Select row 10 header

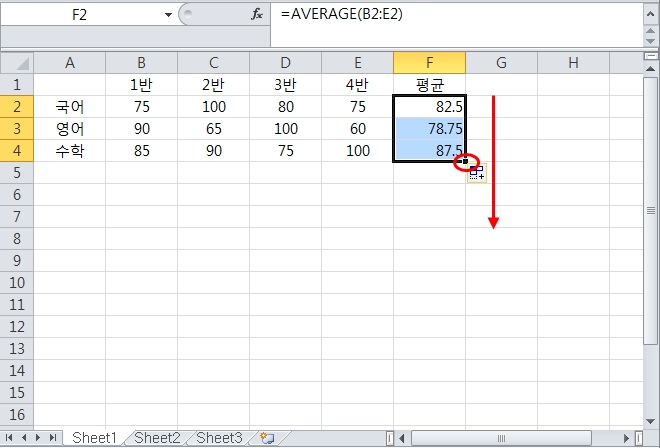coord(17,283)
